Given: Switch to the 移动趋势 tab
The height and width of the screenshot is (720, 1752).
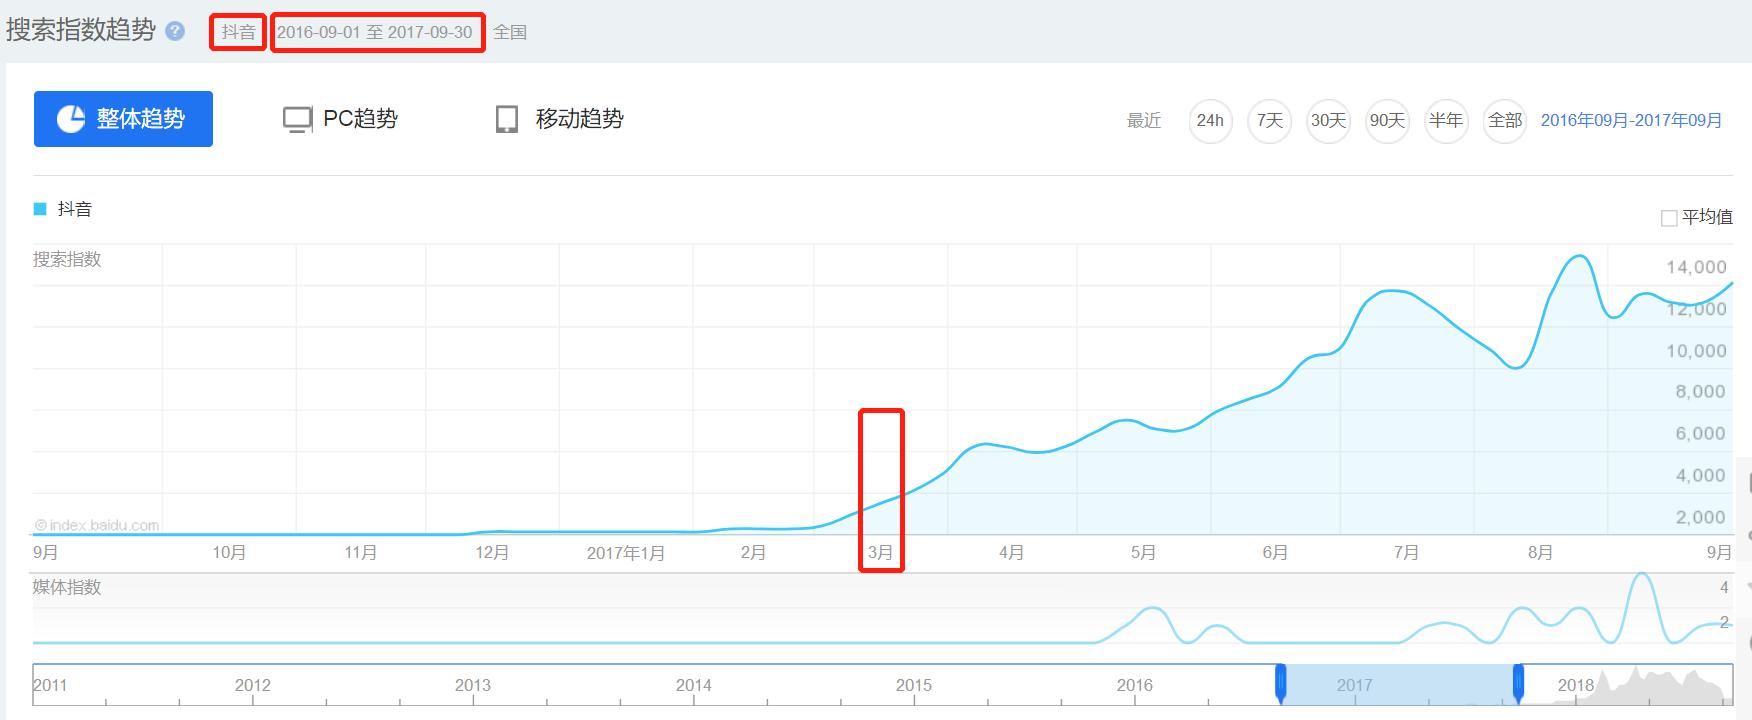Looking at the screenshot, I should tap(560, 119).
